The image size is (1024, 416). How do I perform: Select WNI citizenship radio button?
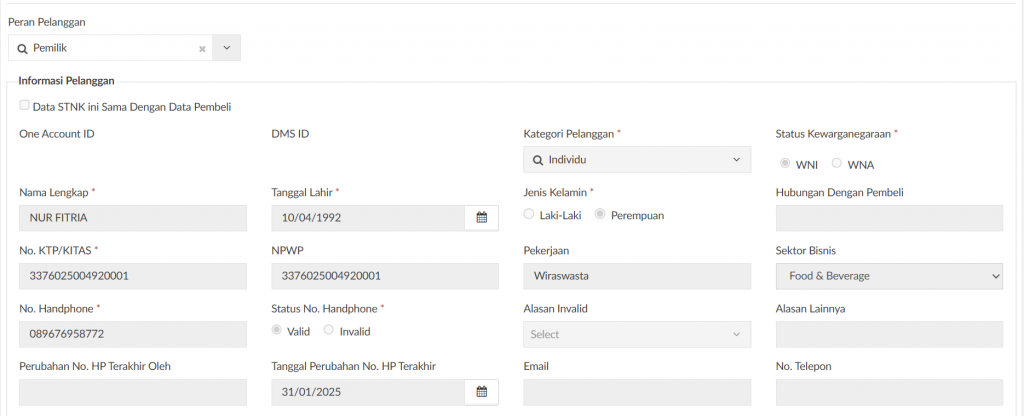pos(785,163)
